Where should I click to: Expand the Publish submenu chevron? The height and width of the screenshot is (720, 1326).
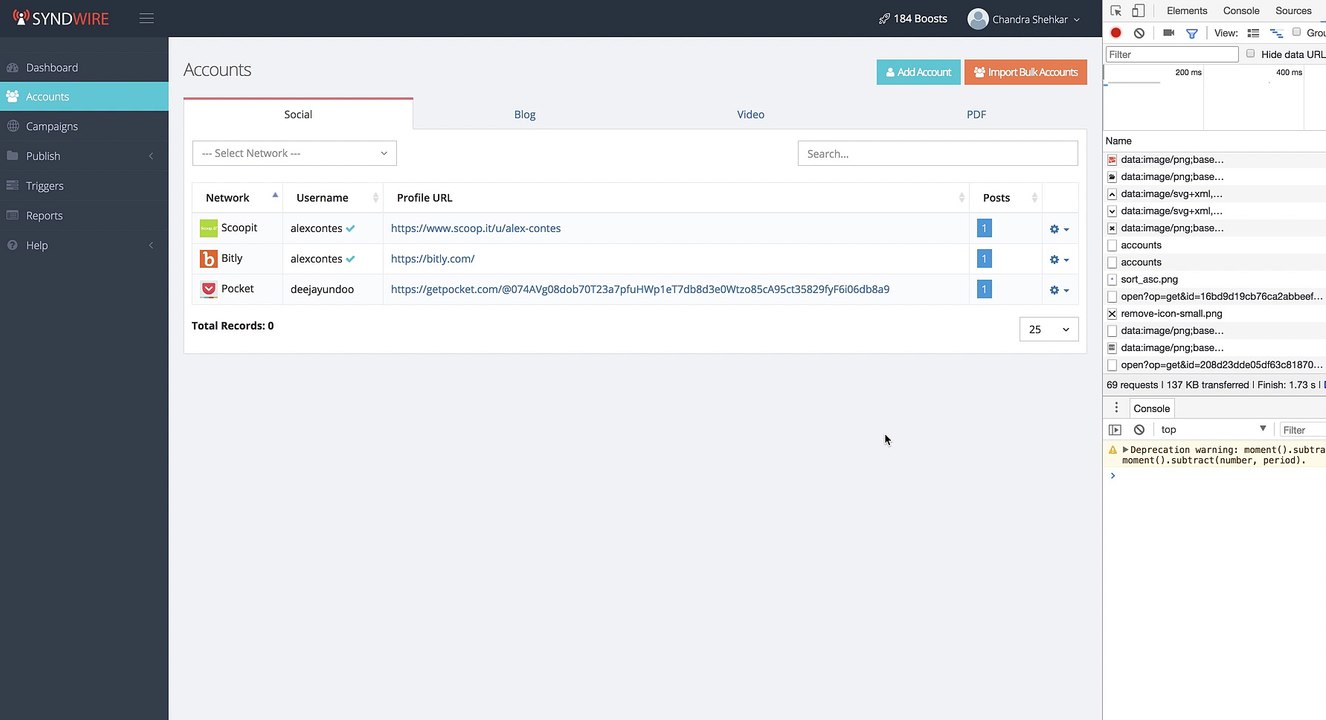tap(151, 156)
